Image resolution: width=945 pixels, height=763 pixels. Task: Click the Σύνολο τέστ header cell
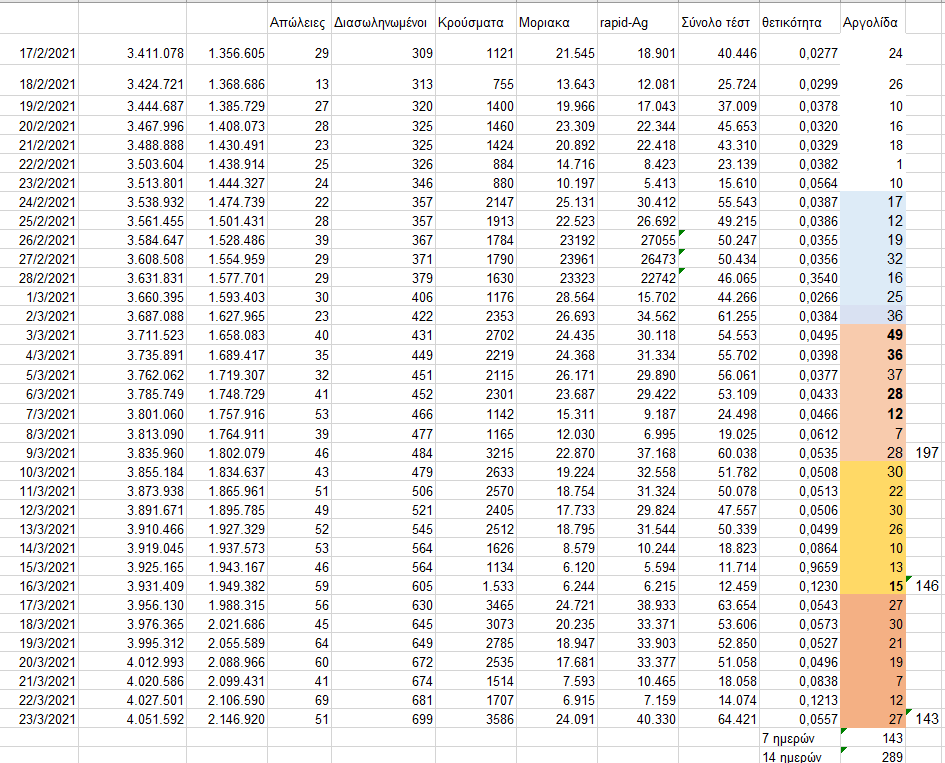(x=717, y=22)
